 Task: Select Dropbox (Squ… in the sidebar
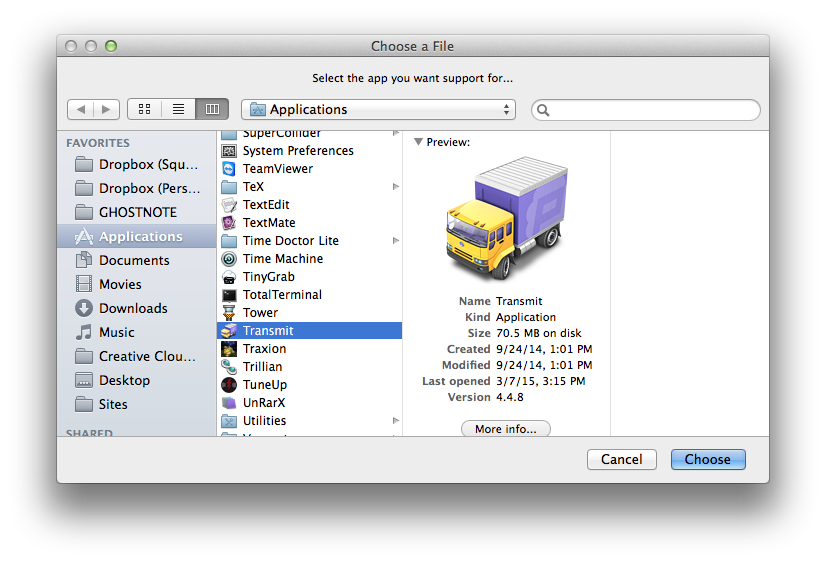click(x=137, y=164)
